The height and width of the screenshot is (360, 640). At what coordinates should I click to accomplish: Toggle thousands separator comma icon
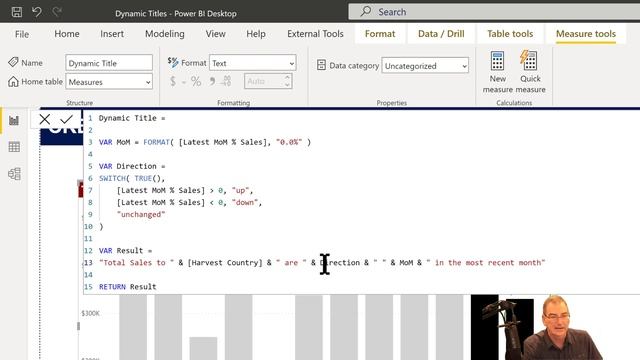[212, 81]
